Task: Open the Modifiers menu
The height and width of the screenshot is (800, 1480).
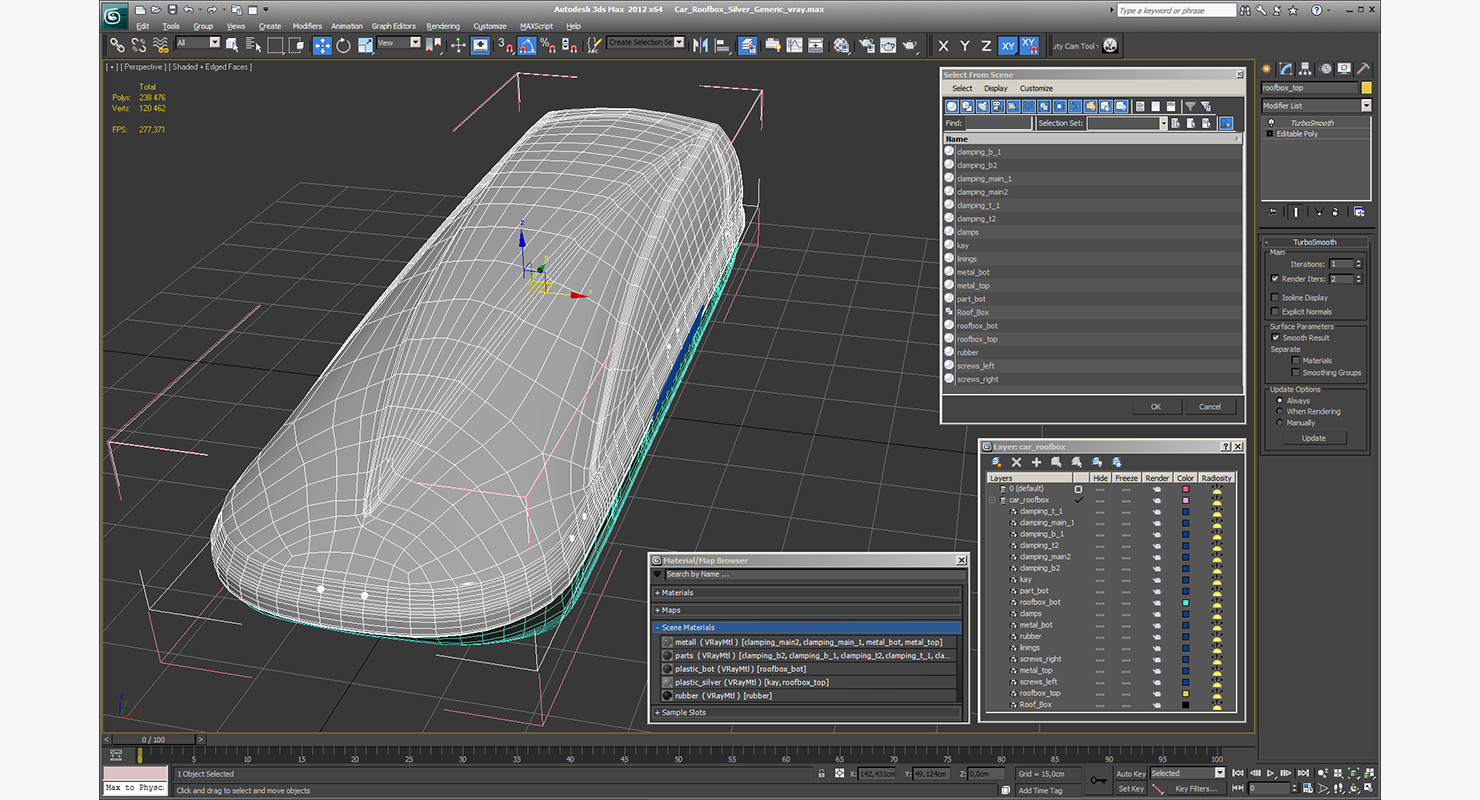Action: pos(307,26)
